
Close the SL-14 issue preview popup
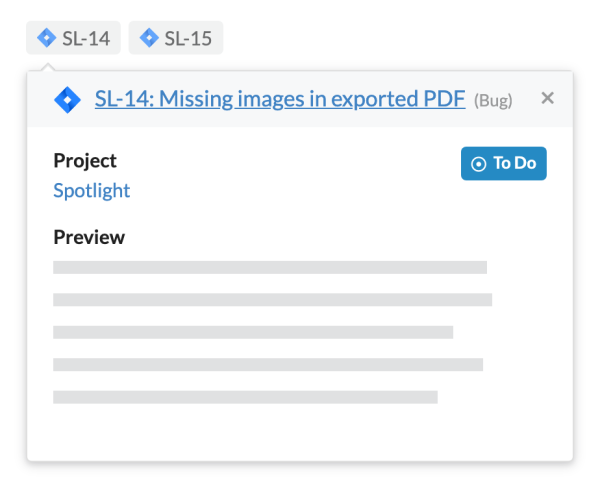tap(547, 98)
